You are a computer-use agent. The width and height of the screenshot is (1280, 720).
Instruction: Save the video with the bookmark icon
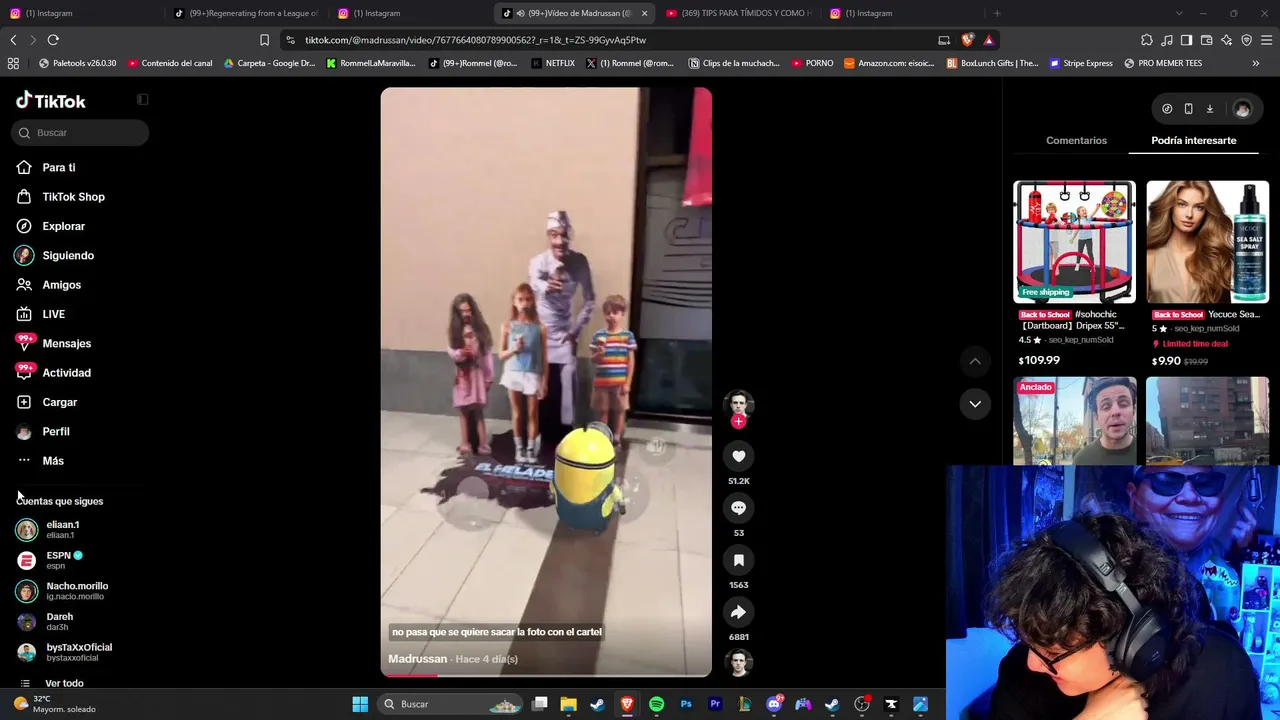(x=738, y=560)
